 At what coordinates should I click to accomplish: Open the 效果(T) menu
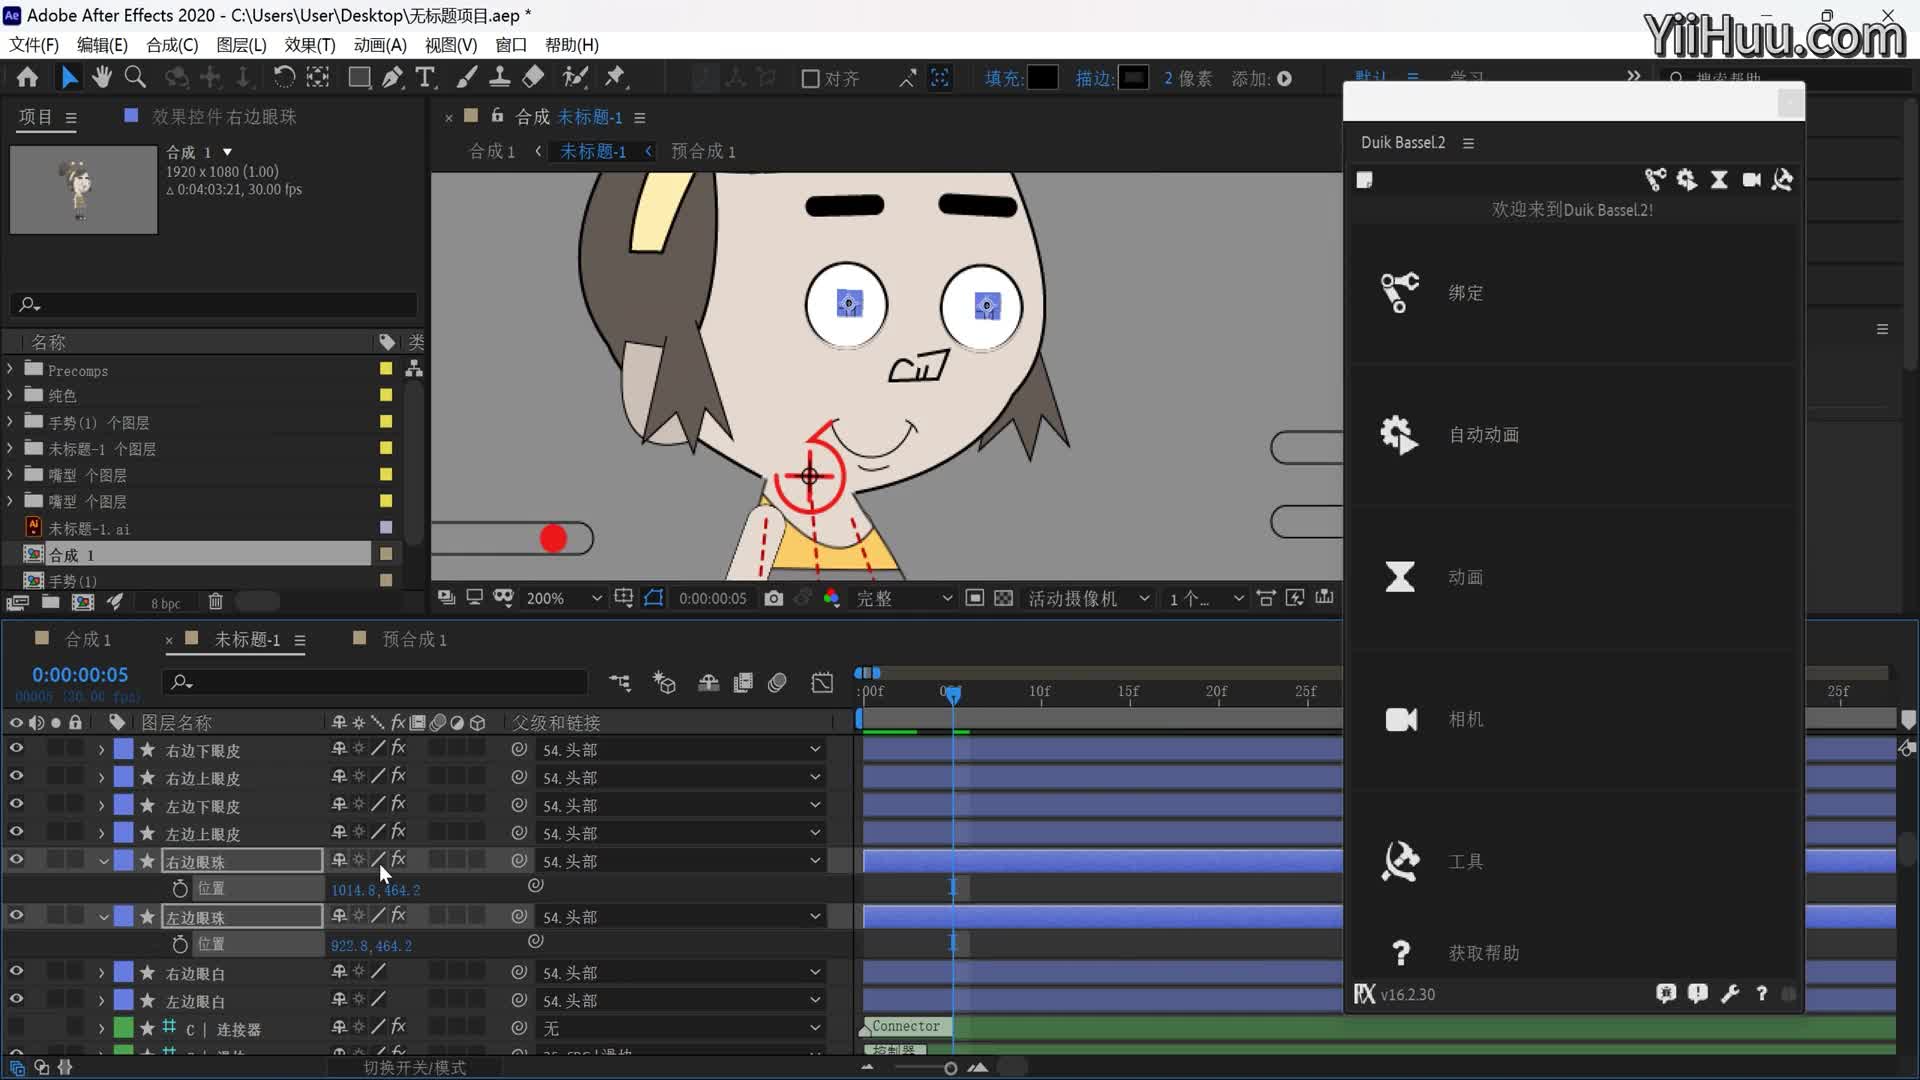point(310,45)
